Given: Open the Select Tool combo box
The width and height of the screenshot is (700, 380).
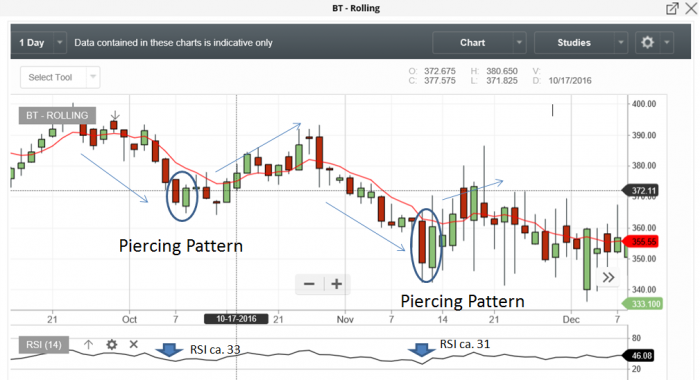Looking at the screenshot, I should tap(60, 77).
